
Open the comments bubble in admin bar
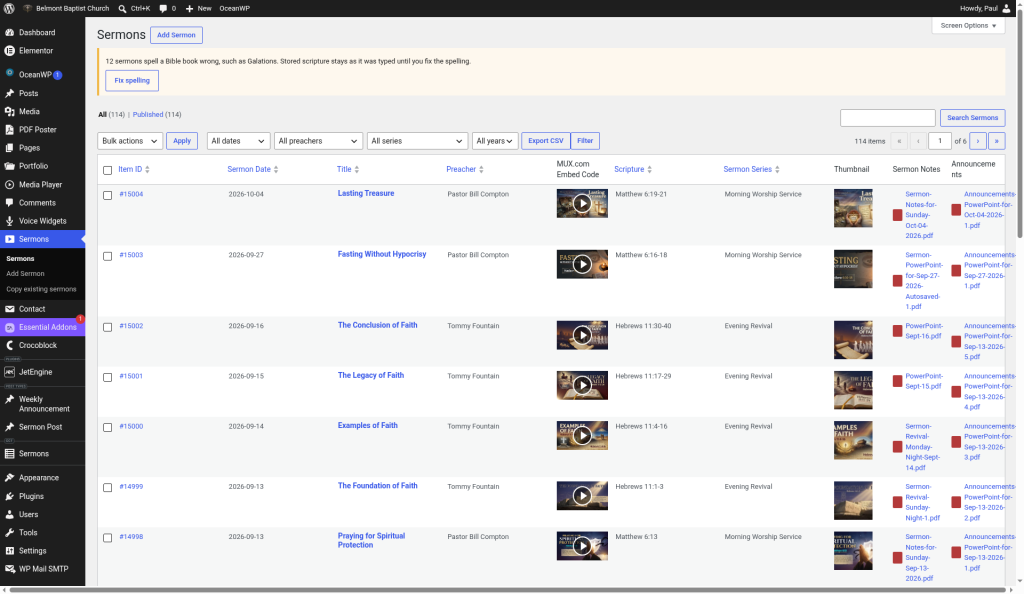pyautogui.click(x=163, y=8)
